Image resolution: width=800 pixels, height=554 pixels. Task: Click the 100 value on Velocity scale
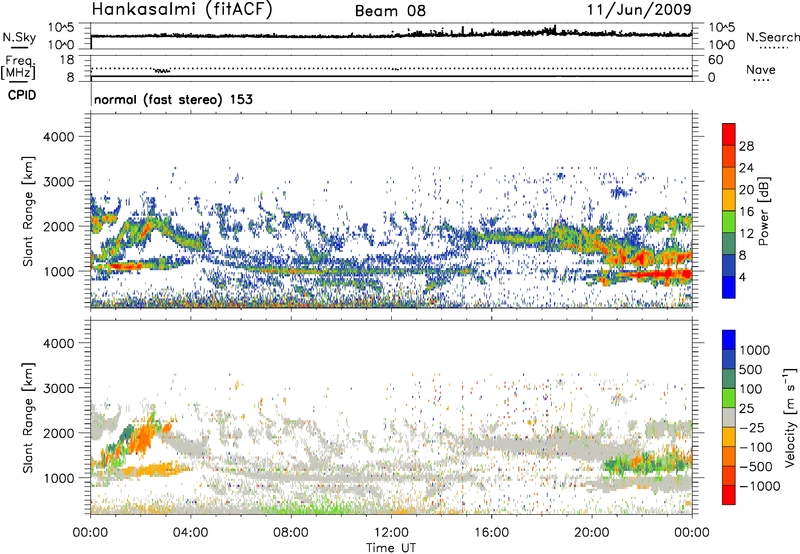(751, 389)
